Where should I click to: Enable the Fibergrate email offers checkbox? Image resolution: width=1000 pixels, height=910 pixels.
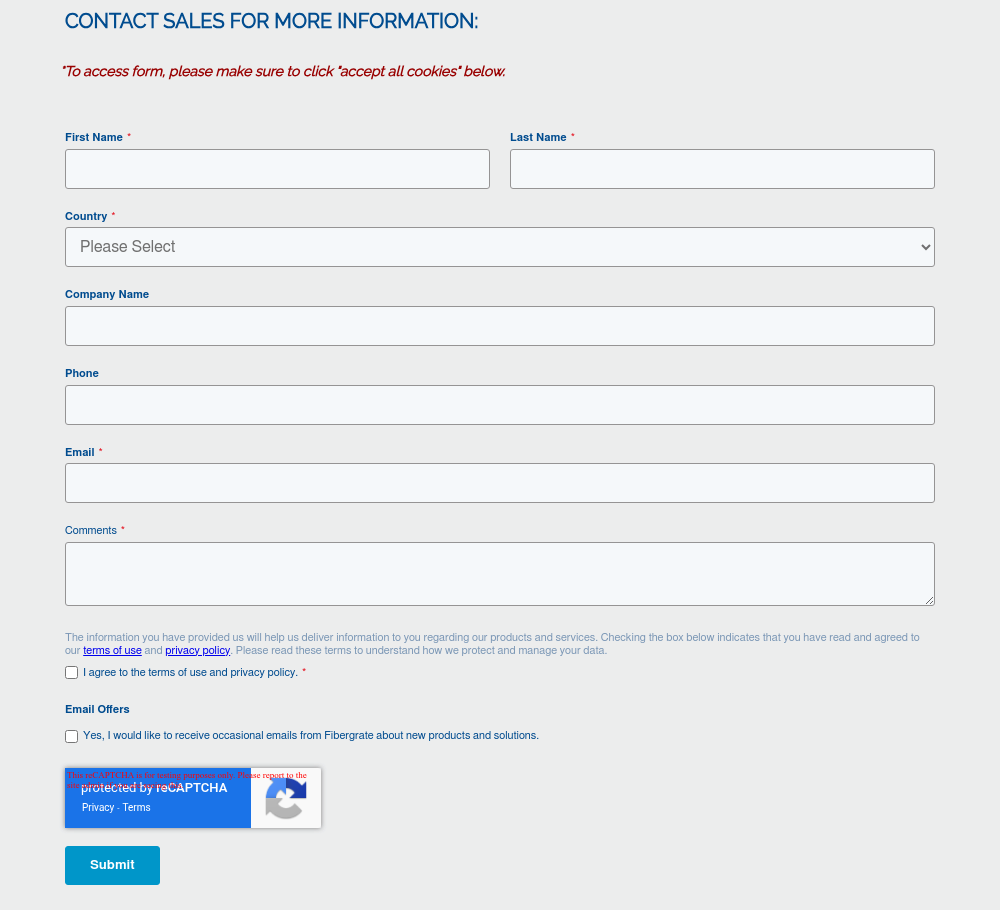pyautogui.click(x=72, y=736)
